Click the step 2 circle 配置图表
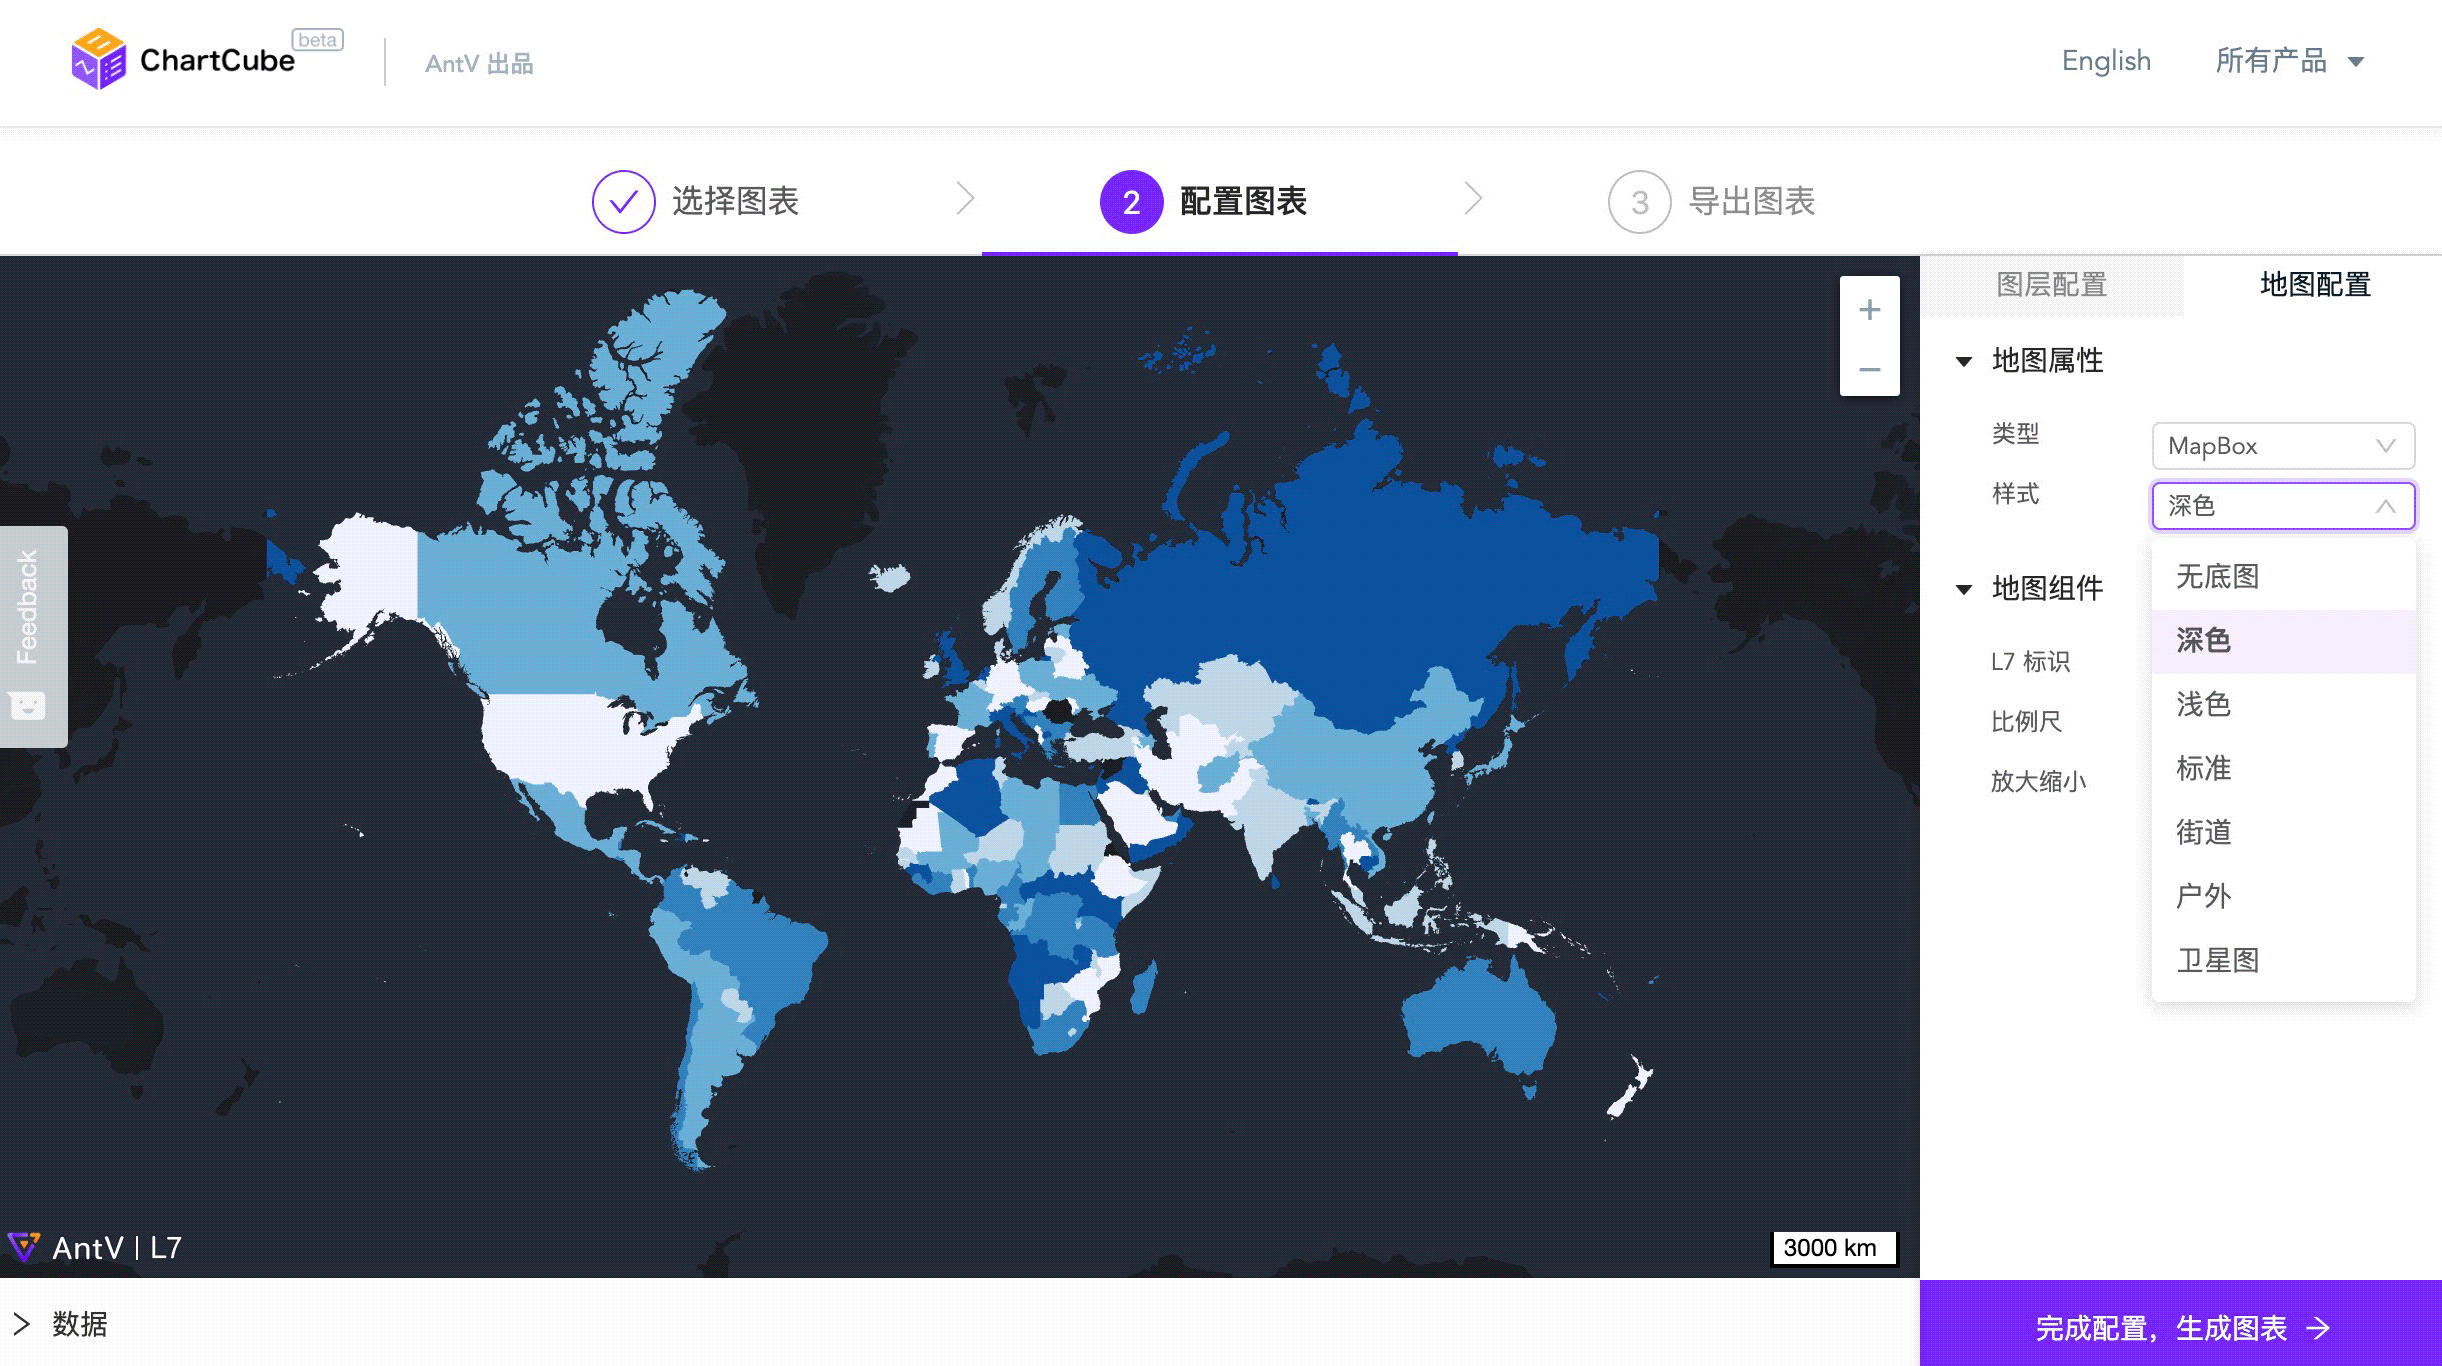Image resolution: width=2442 pixels, height=1366 pixels. click(1131, 202)
